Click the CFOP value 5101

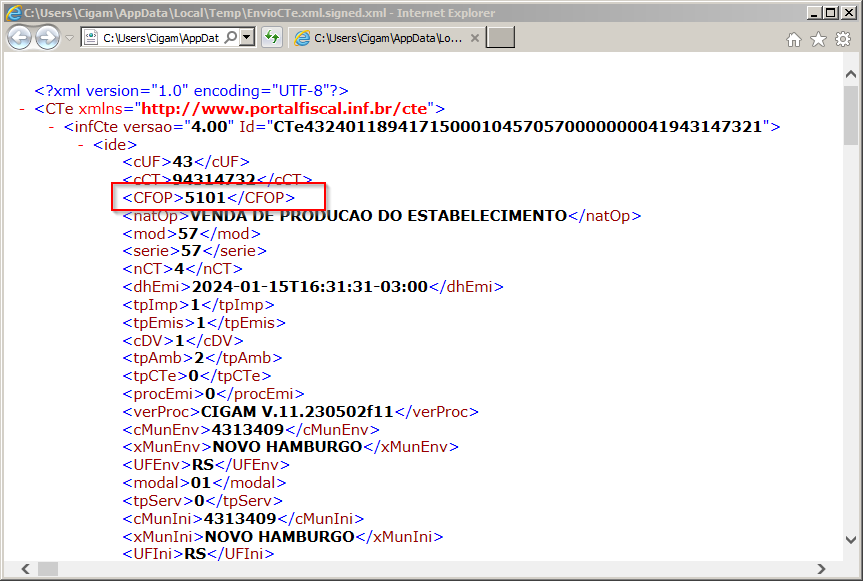pyautogui.click(x=205, y=198)
